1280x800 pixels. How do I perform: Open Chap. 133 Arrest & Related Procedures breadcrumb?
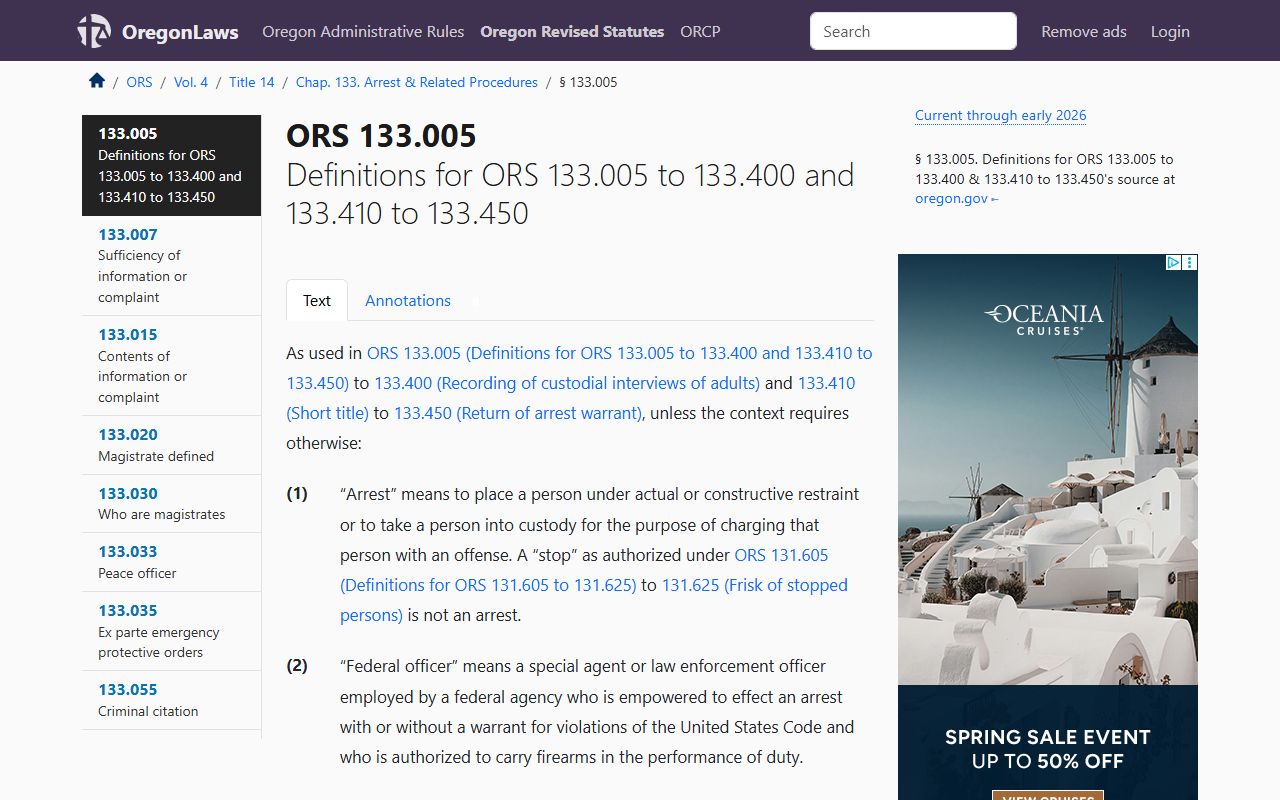[417, 82]
